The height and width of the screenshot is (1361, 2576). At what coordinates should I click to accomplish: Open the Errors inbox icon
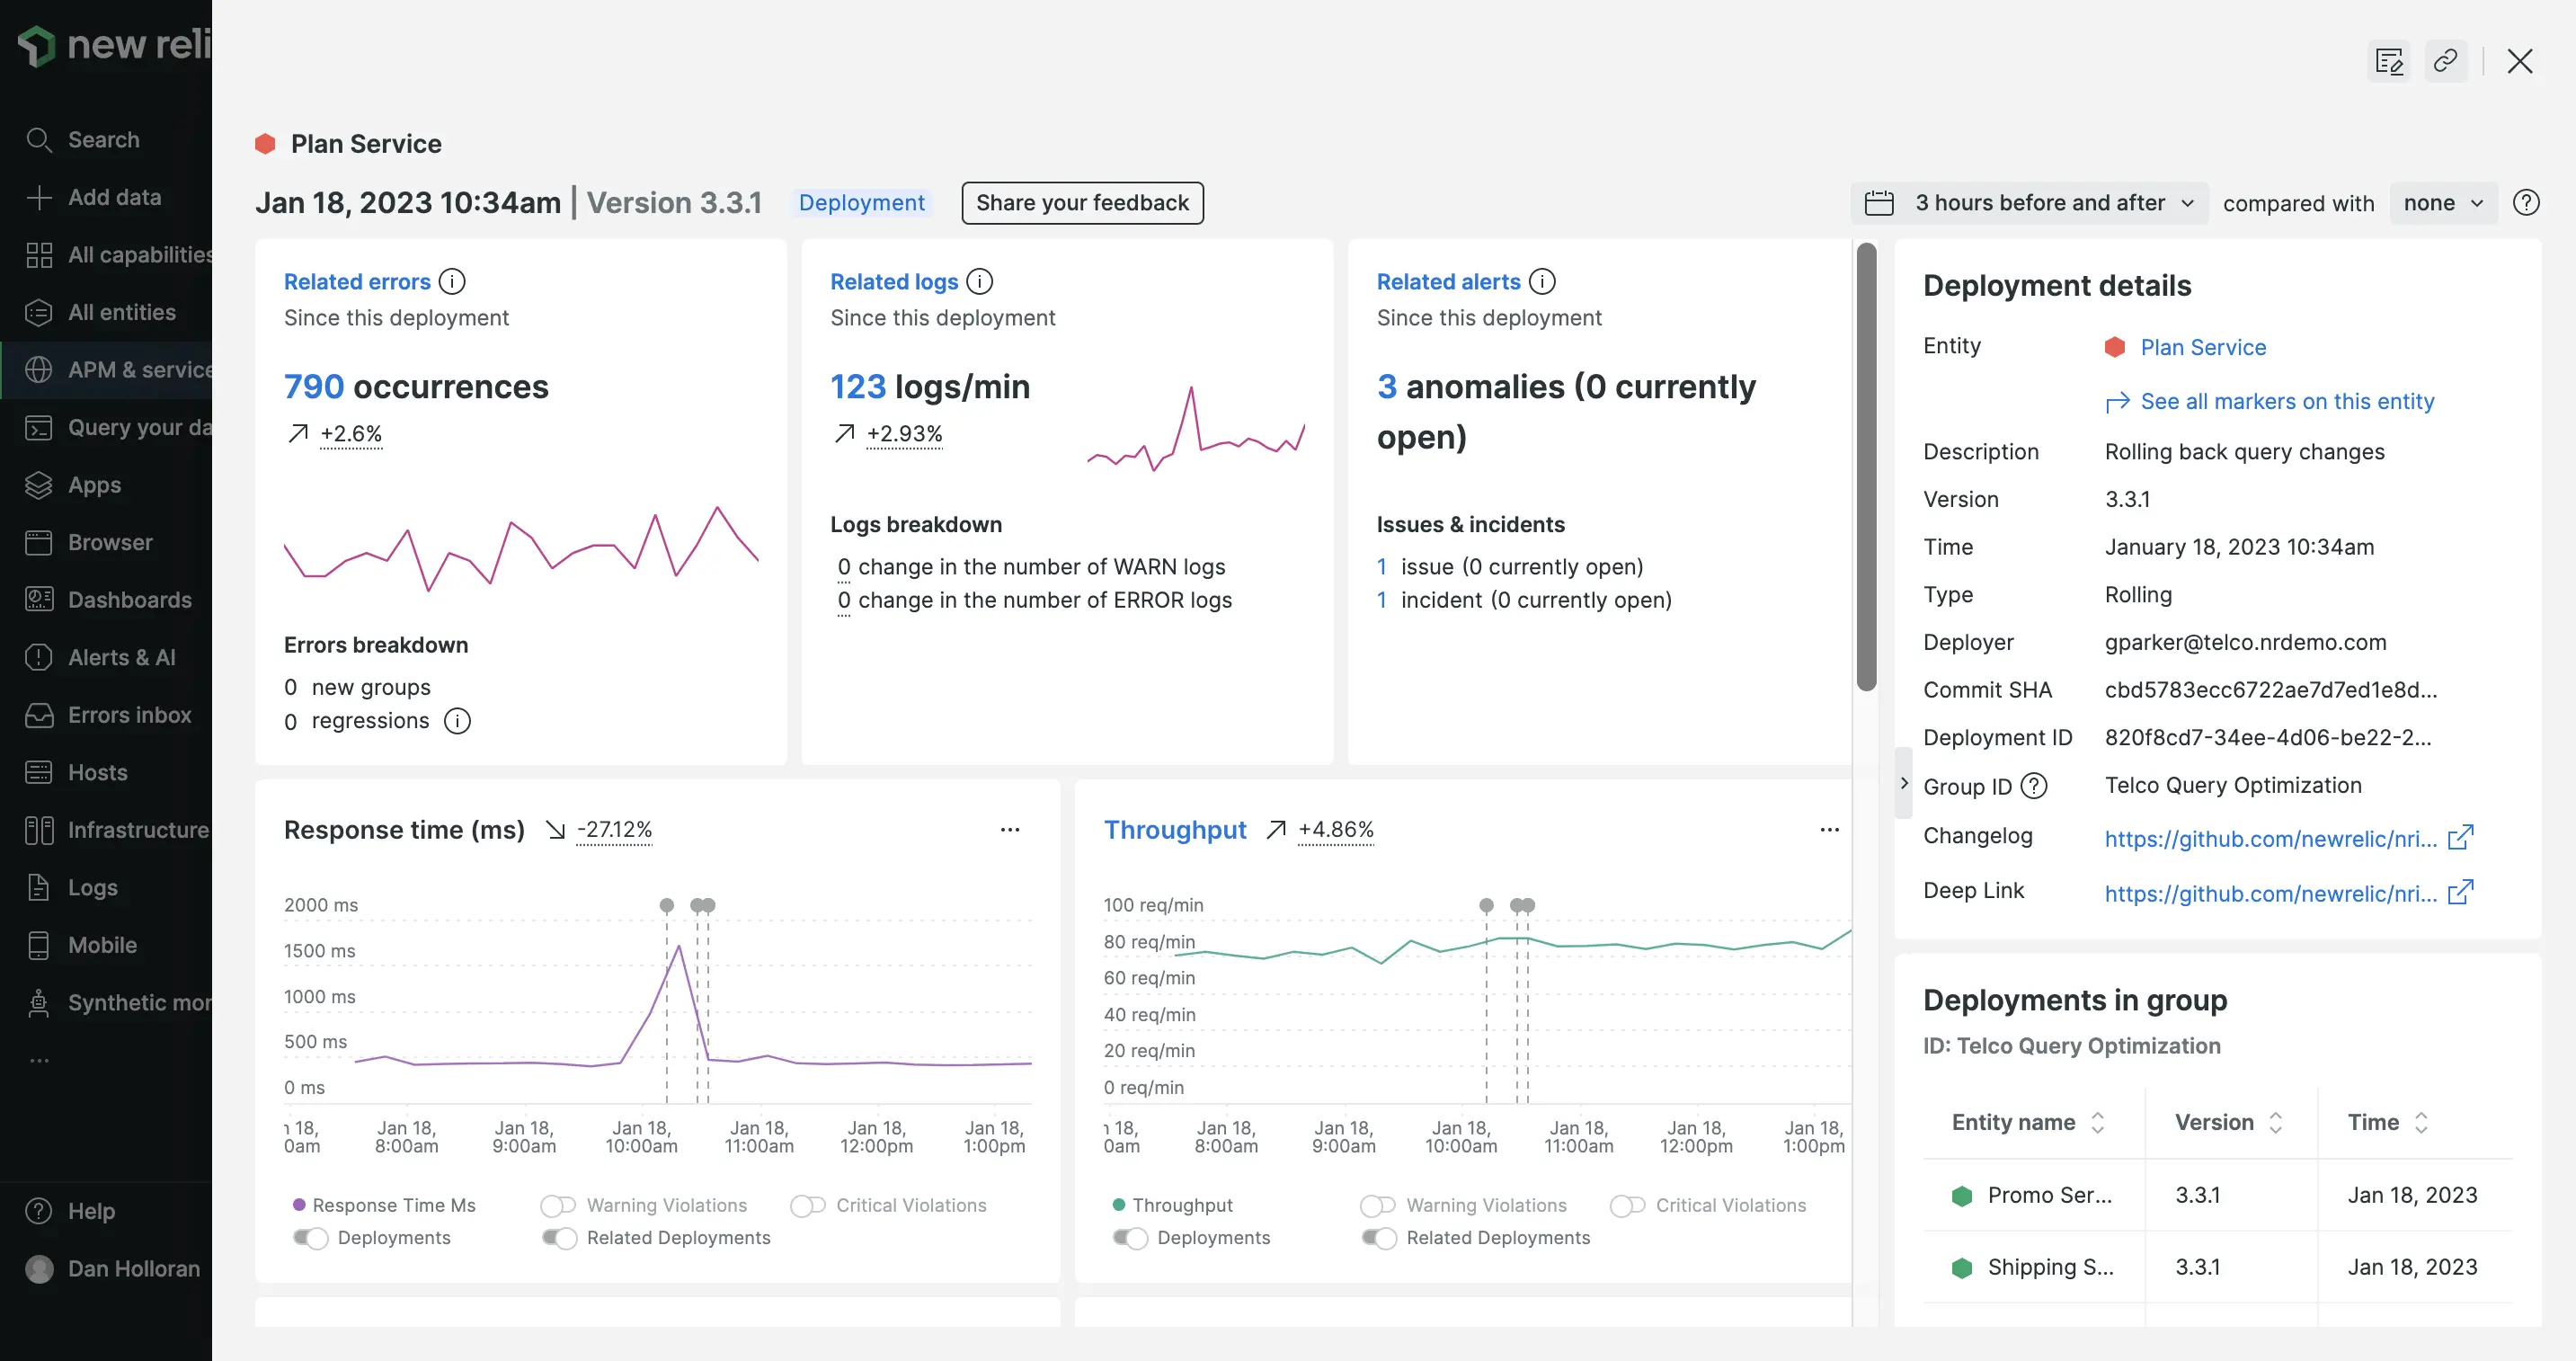pyautogui.click(x=39, y=714)
